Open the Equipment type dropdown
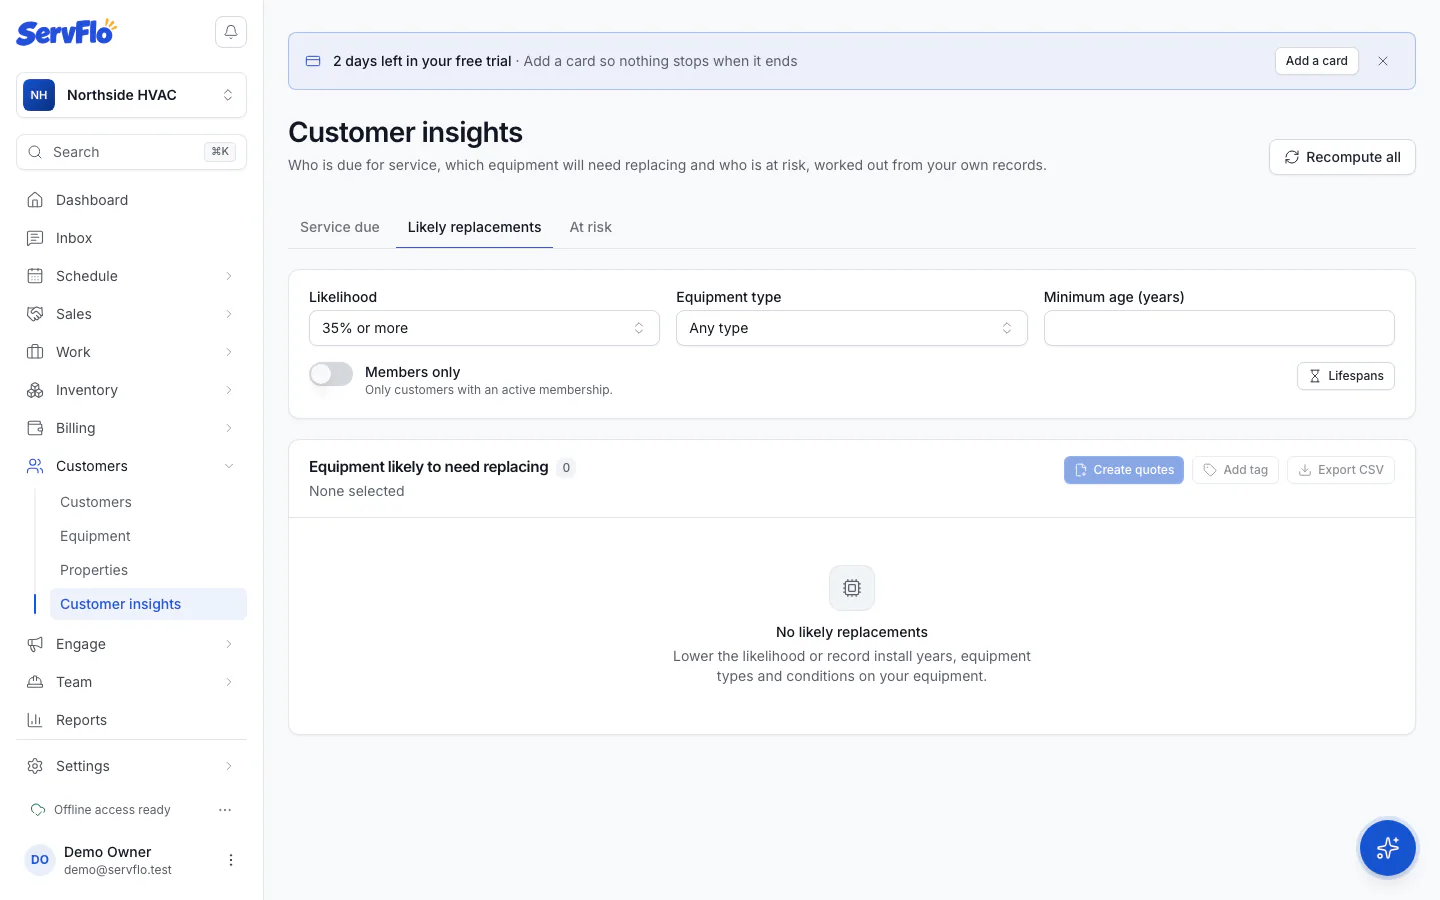This screenshot has width=1440, height=900. click(x=852, y=328)
